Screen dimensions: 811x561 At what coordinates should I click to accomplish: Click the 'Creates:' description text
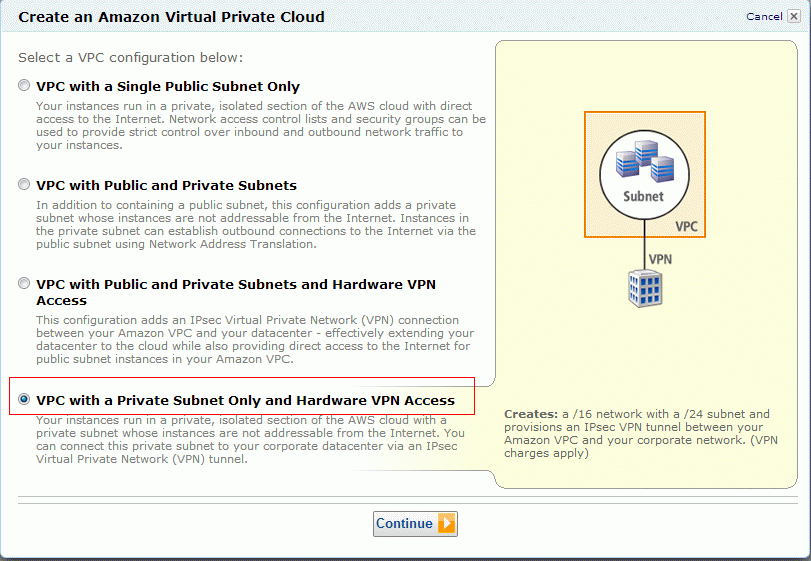click(641, 433)
